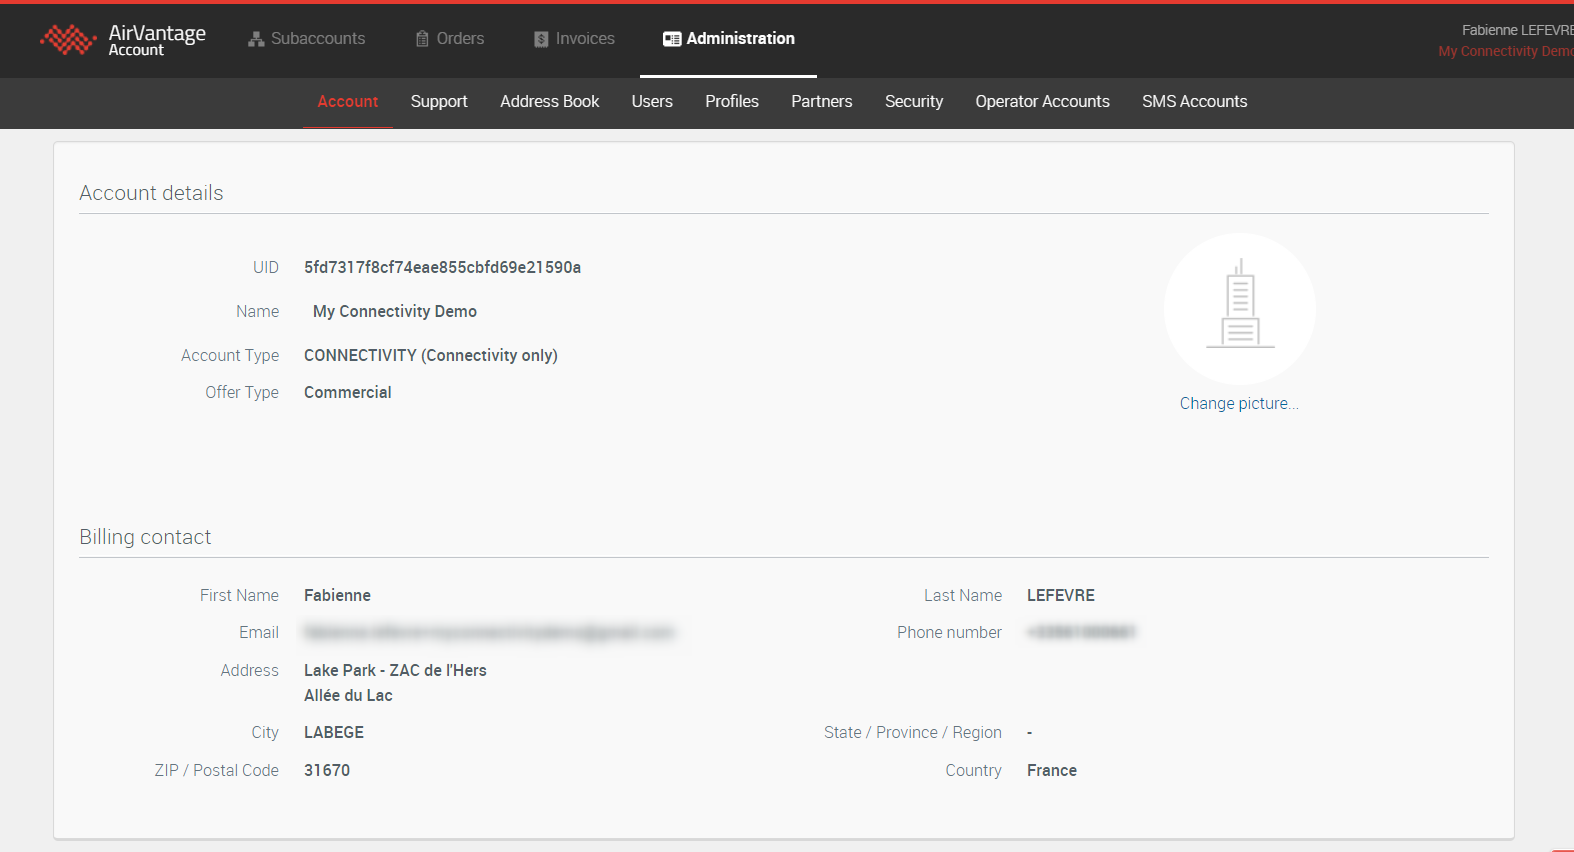
Task: Open the Support tab
Action: 438,102
